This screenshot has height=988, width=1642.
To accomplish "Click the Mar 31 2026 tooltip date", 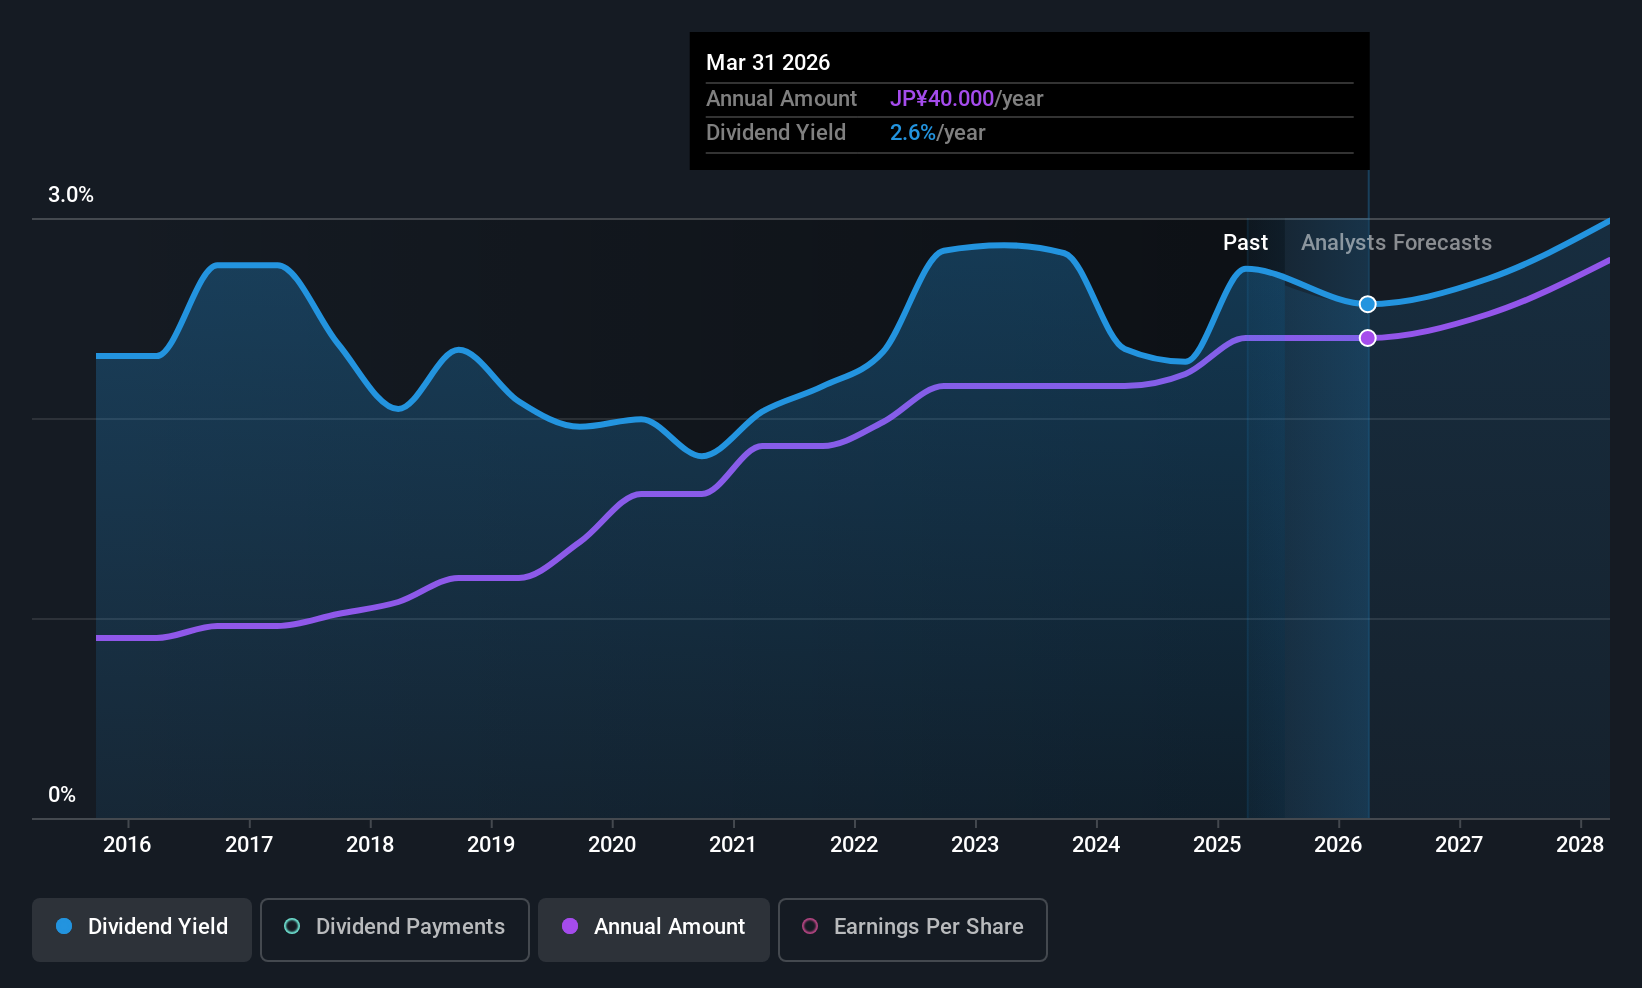I will click(x=768, y=62).
